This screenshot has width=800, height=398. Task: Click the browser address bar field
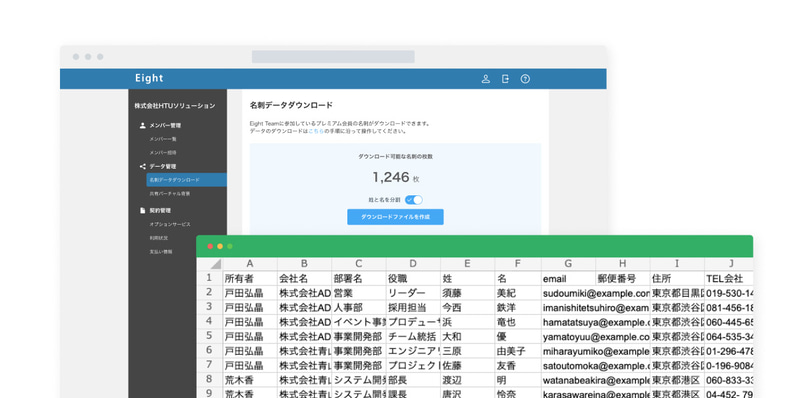(x=333, y=57)
